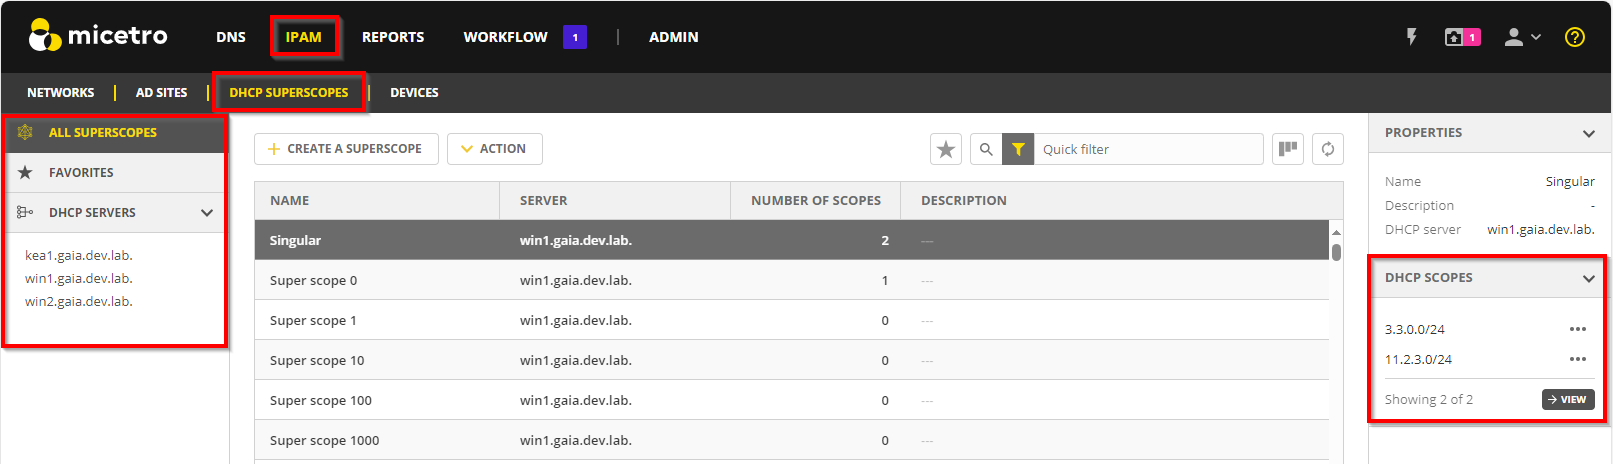Open the notifications inbox icon with badge
The width and height of the screenshot is (1613, 464).
1461,37
